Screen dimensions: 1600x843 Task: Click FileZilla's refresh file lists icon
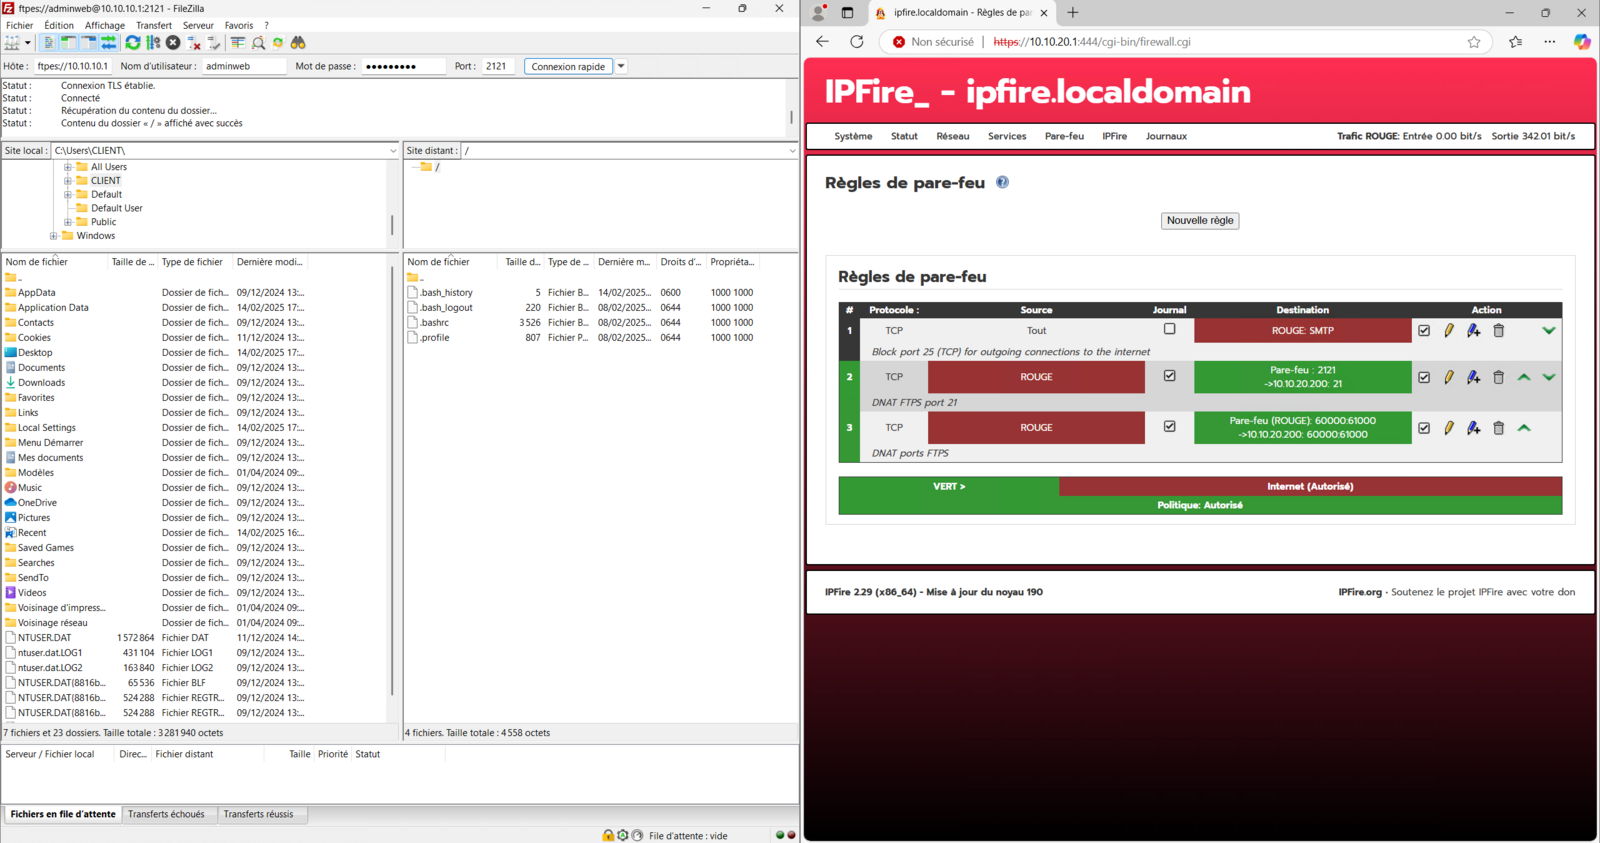[132, 43]
